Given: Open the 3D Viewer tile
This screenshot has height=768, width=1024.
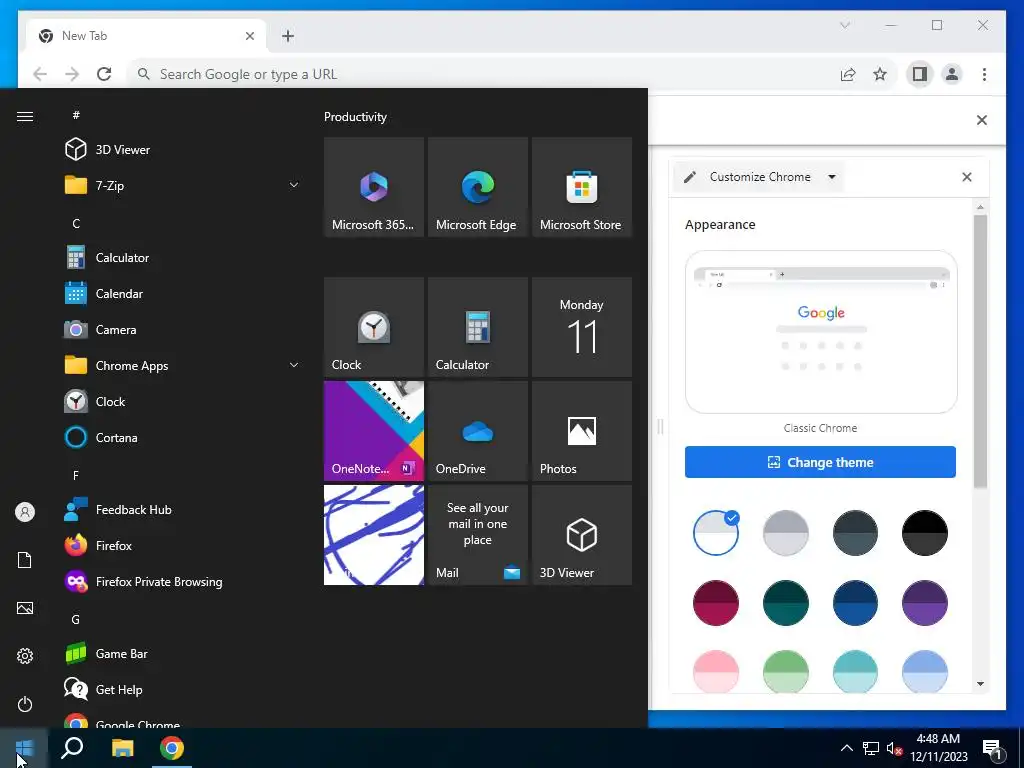Looking at the screenshot, I should click(582, 535).
